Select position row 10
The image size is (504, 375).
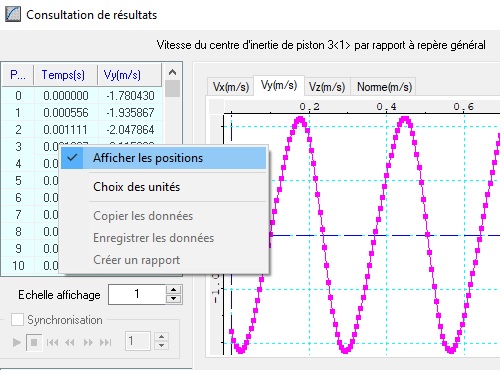(x=18, y=266)
